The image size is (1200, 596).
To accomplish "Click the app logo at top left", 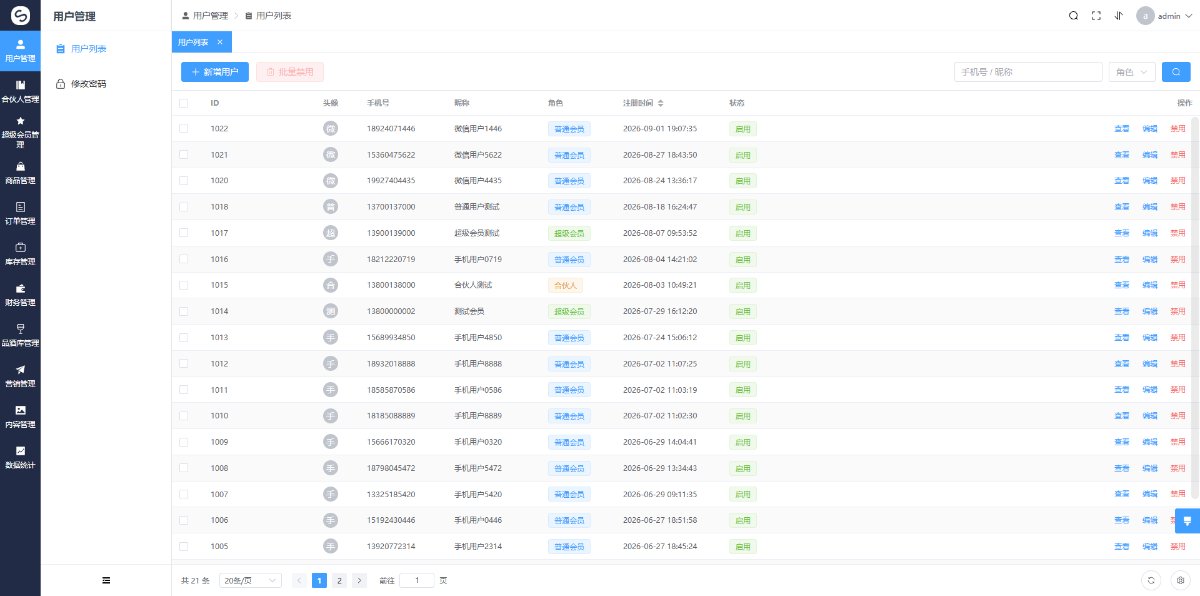I will point(20,16).
